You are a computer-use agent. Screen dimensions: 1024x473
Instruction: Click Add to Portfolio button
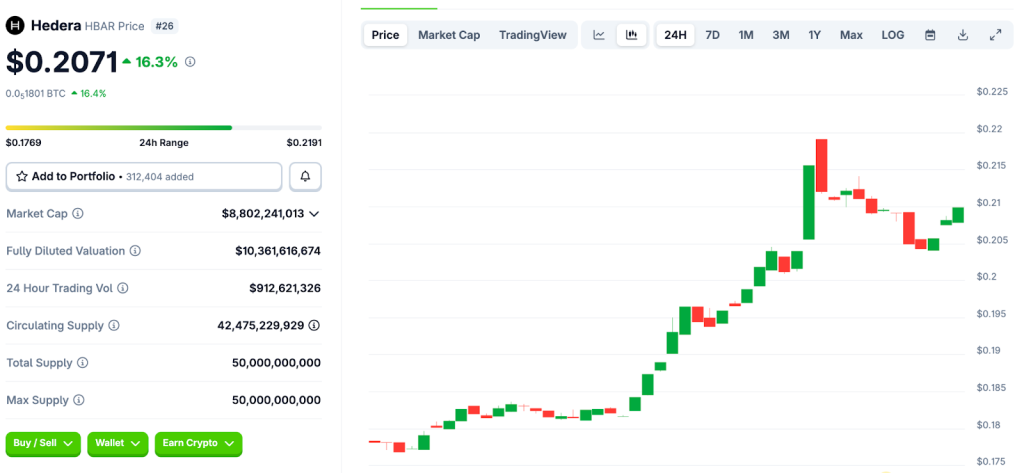pyautogui.click(x=144, y=176)
